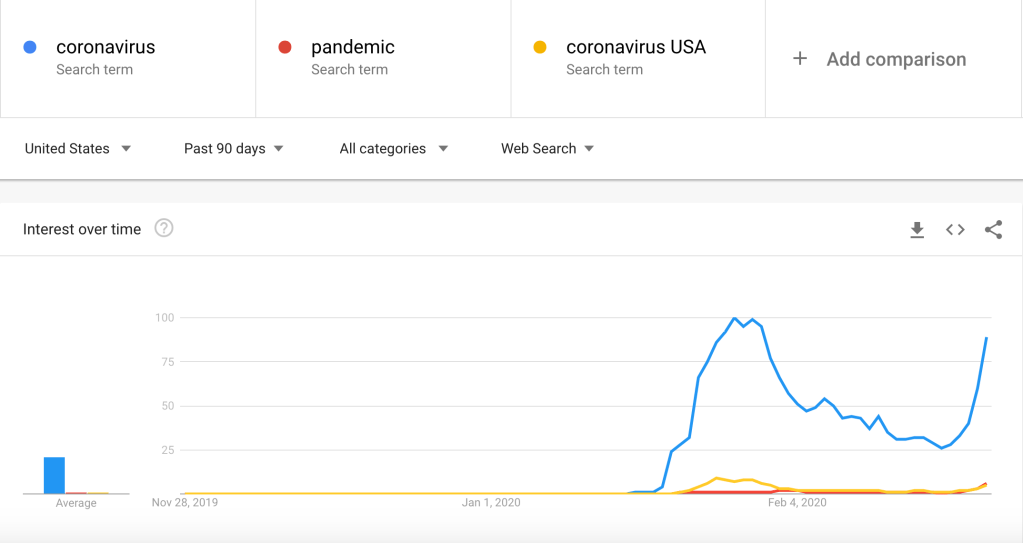Viewport: 1023px width, 543px height.
Task: Edit the pandemic search term
Action: click(353, 47)
